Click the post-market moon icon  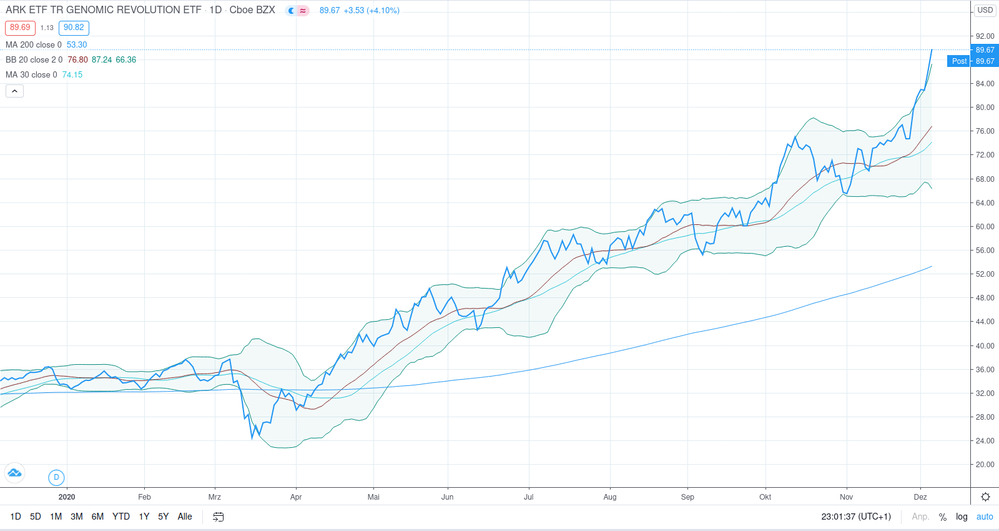point(291,11)
